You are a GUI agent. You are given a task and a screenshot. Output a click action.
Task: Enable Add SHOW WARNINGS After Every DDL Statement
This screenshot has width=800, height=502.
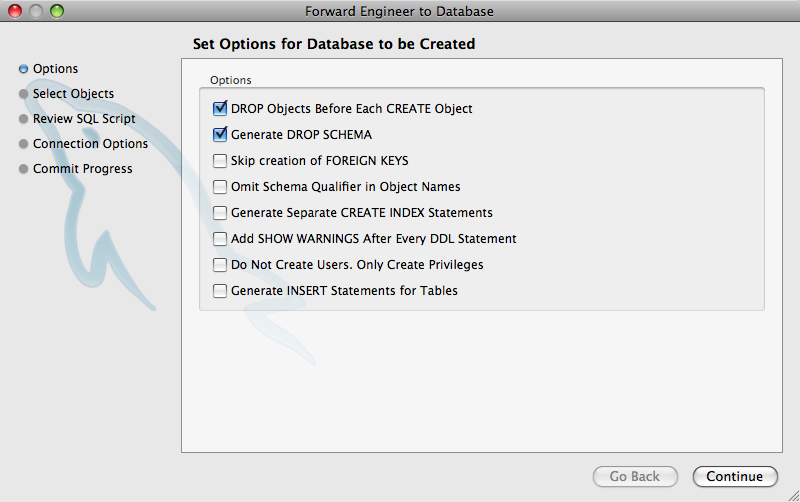(220, 239)
